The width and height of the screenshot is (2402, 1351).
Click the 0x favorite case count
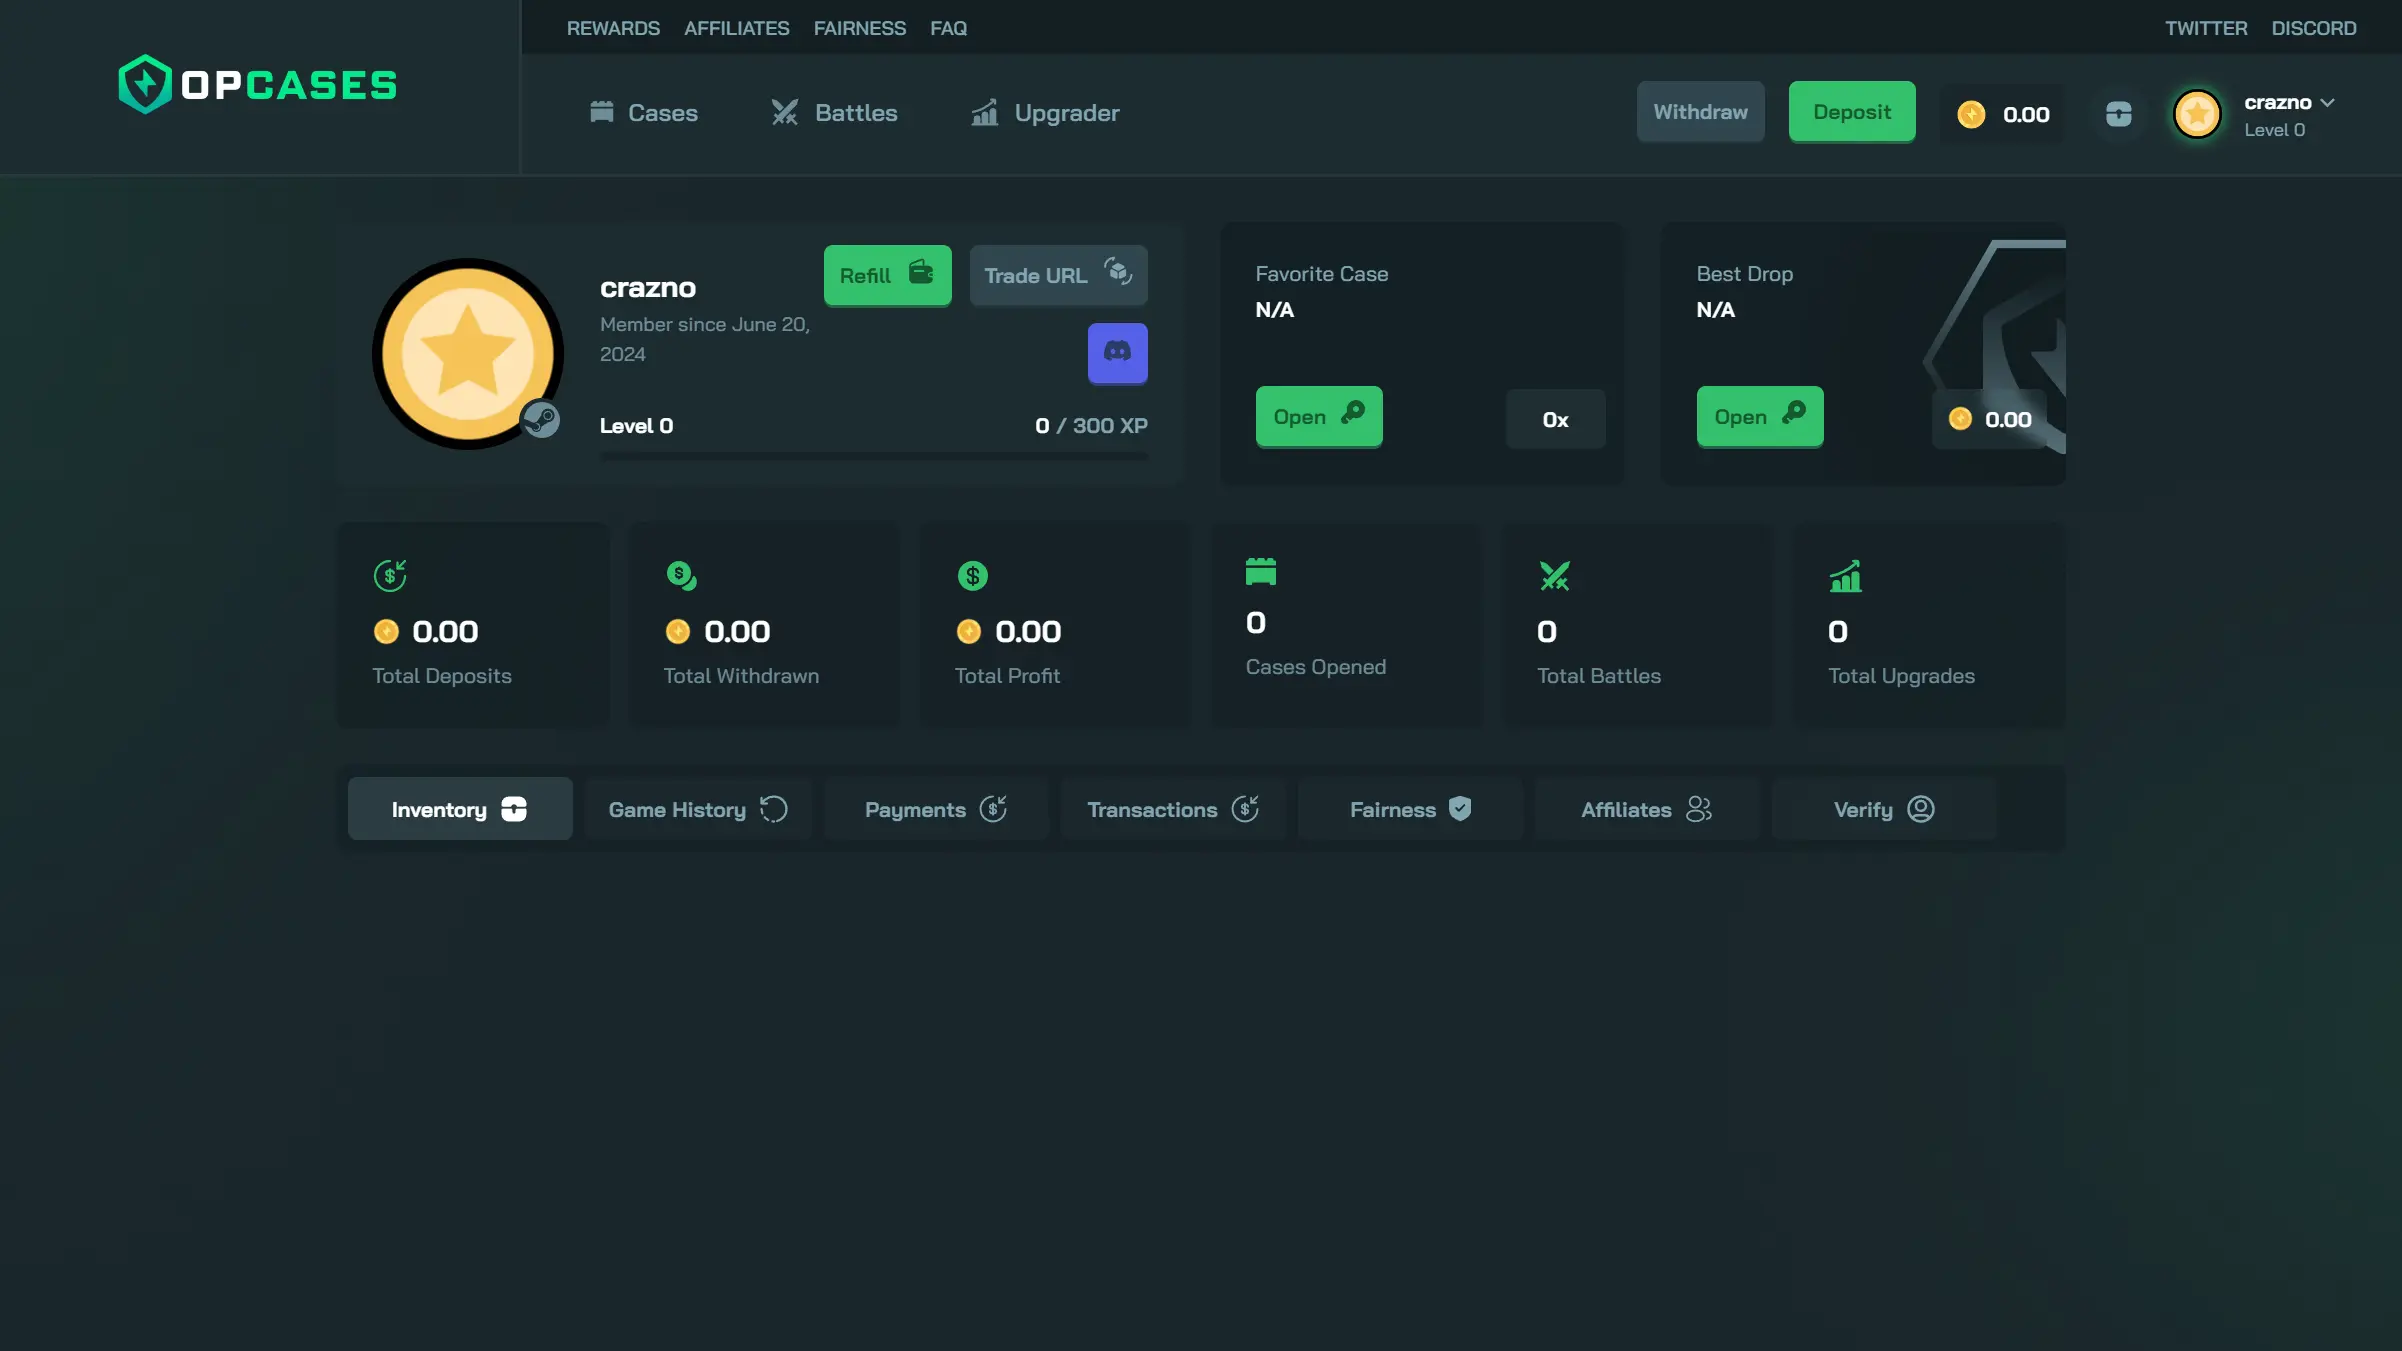pyautogui.click(x=1555, y=420)
